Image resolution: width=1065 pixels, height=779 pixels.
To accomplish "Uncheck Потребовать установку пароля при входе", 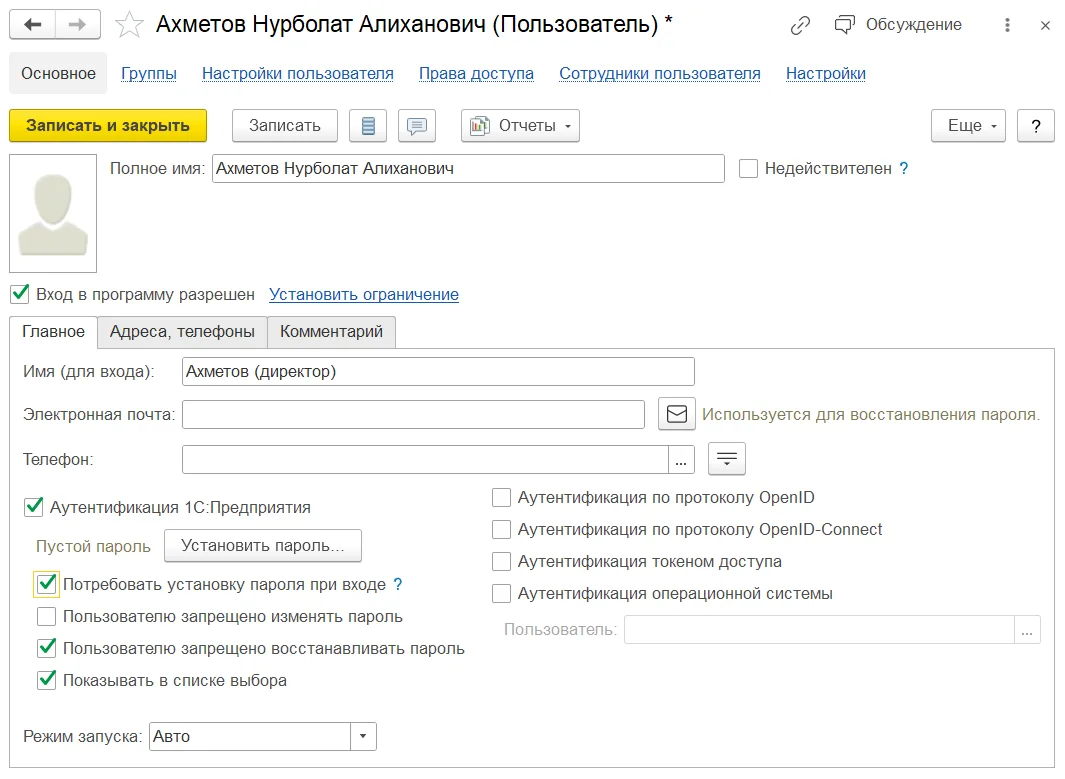I will pyautogui.click(x=47, y=584).
